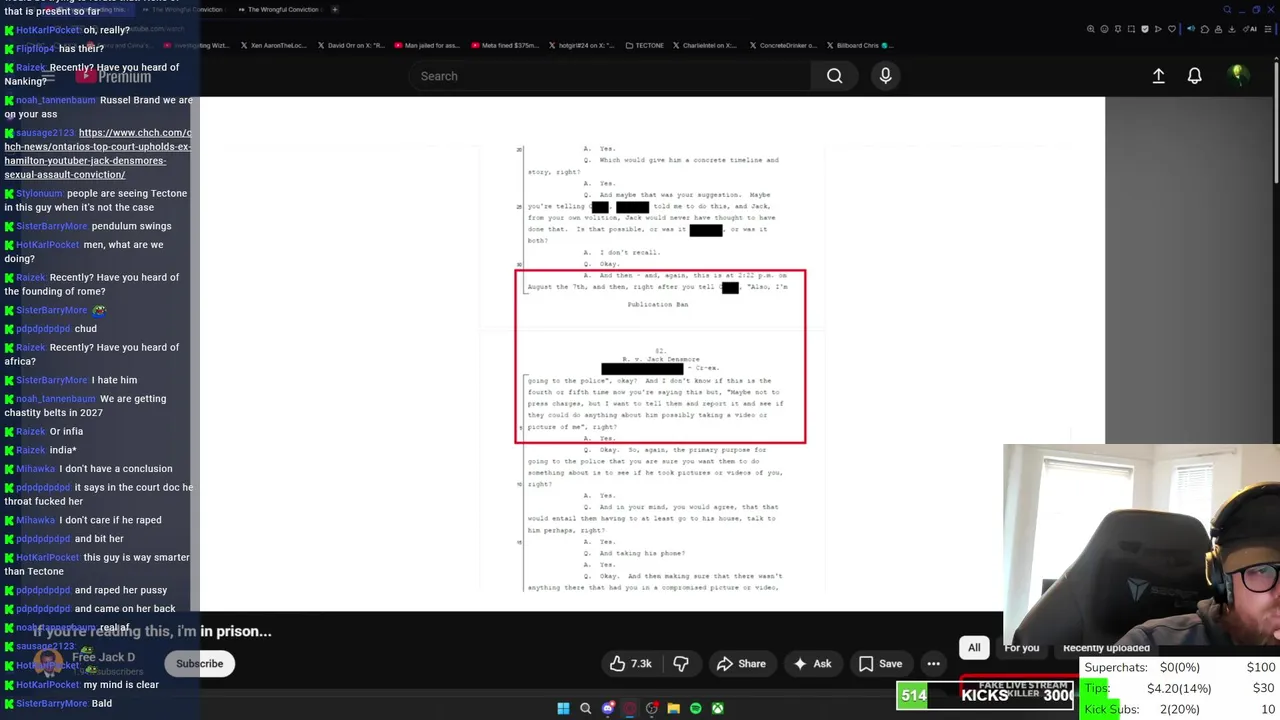Open the TECTONE bookmarks folder
Image resolution: width=1280 pixels, height=720 pixels.
pos(643,45)
